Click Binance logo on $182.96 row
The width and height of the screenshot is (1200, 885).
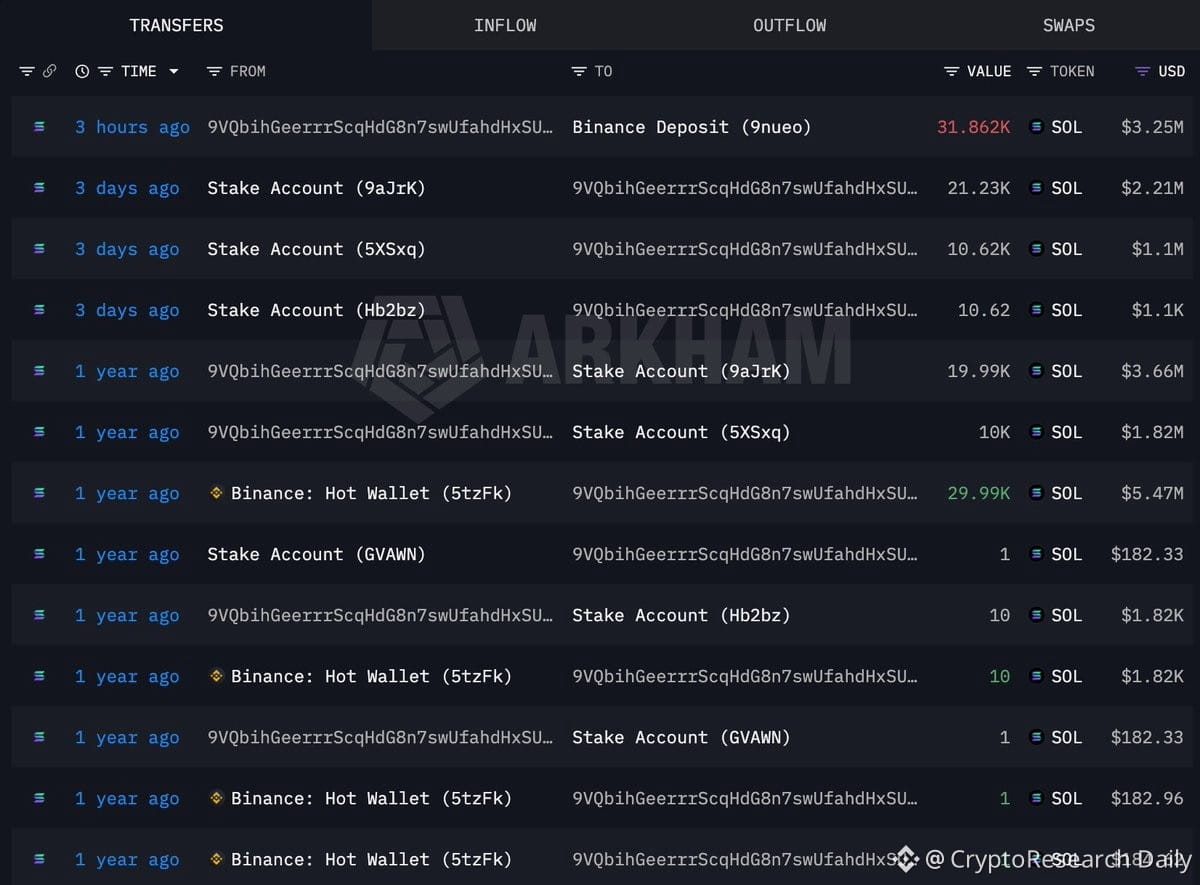(216, 798)
